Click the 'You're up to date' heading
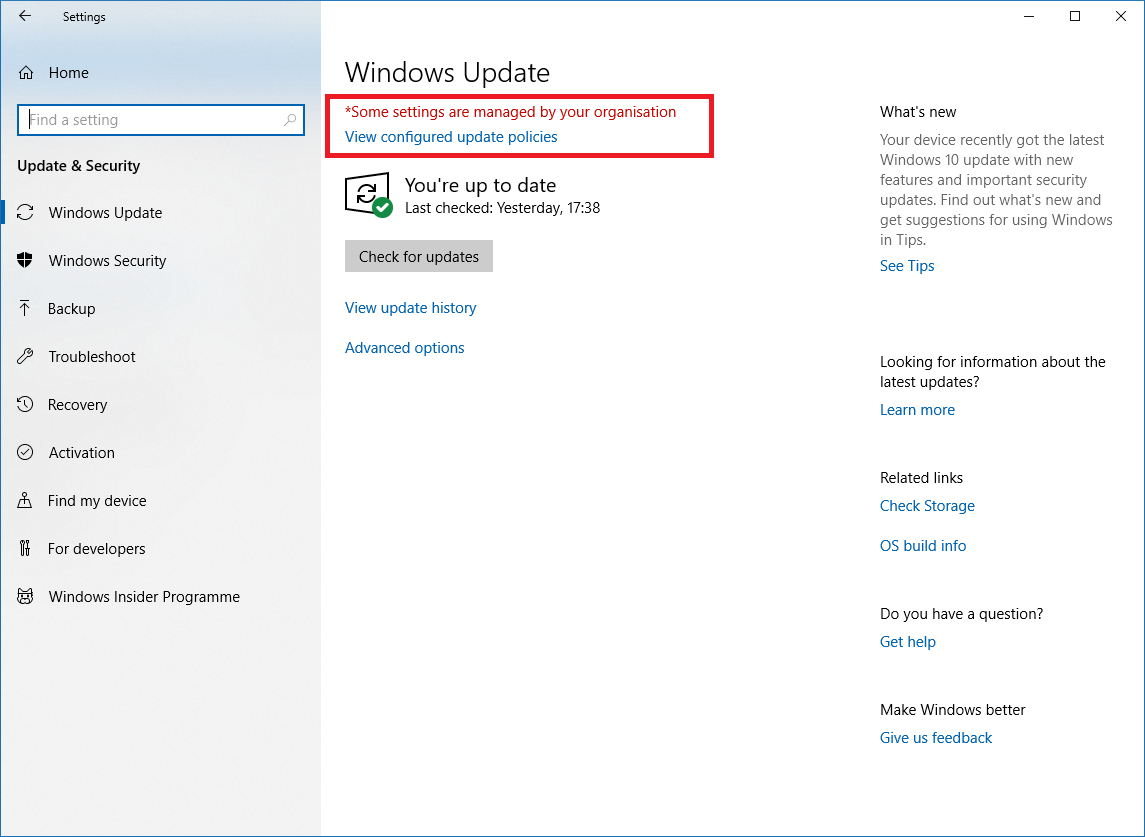Screen dimensions: 1145x837 480,185
